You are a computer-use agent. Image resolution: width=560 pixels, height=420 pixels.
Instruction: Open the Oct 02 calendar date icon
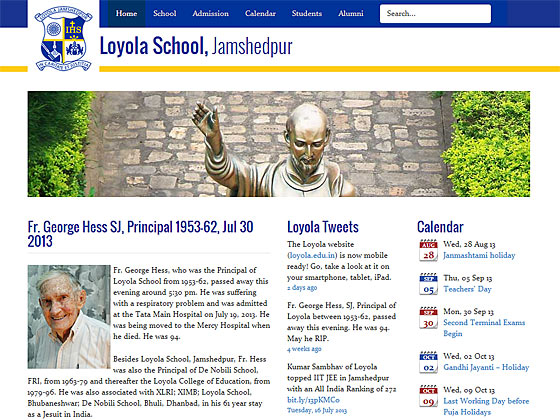[x=428, y=362]
